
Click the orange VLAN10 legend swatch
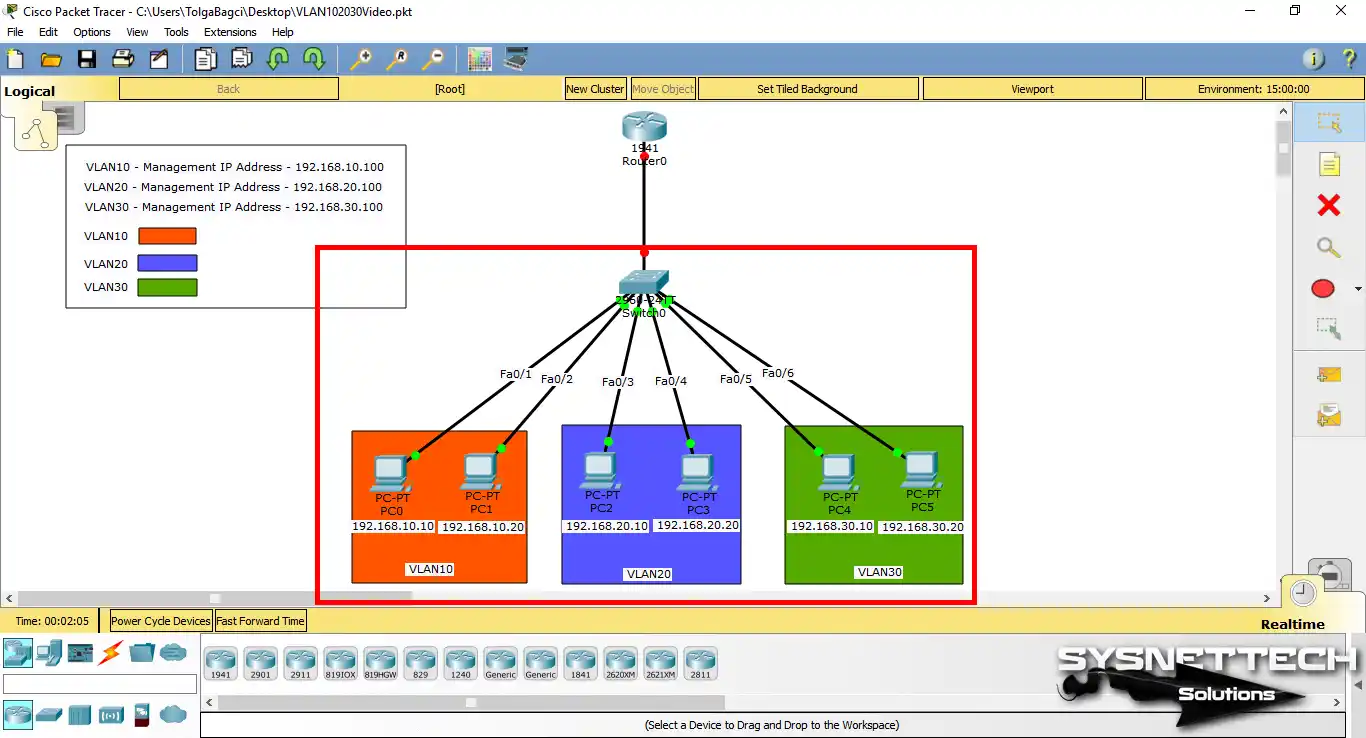[167, 236]
